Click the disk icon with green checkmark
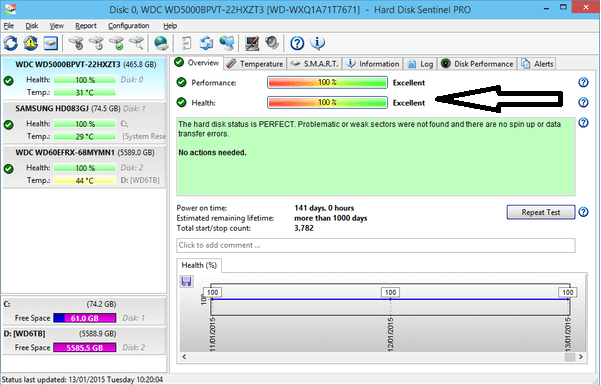This screenshot has height=385, width=601. (x=117, y=43)
